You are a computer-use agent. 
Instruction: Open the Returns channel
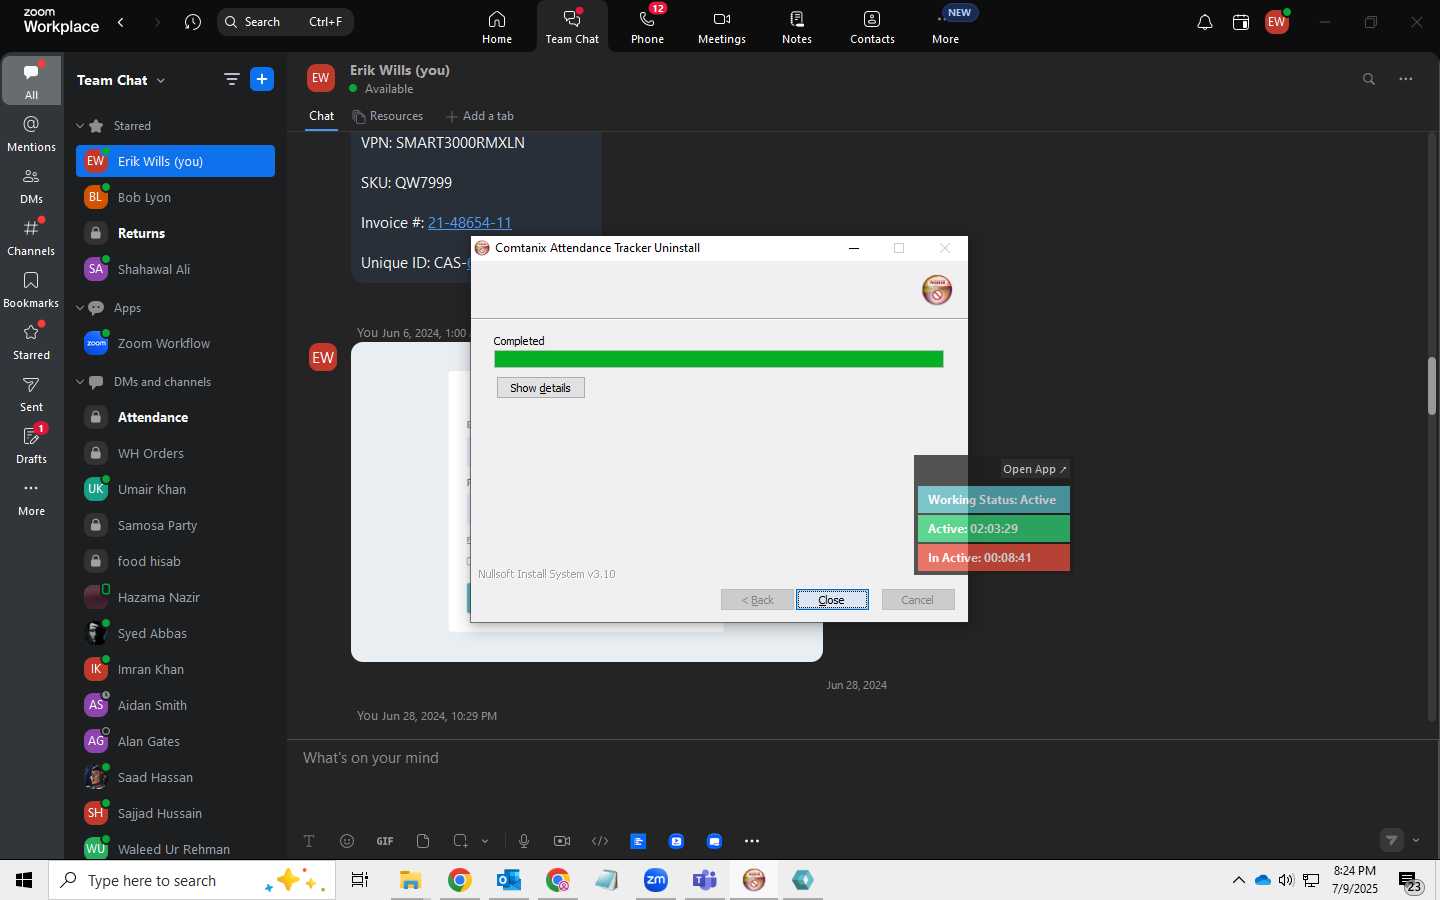pyautogui.click(x=175, y=233)
